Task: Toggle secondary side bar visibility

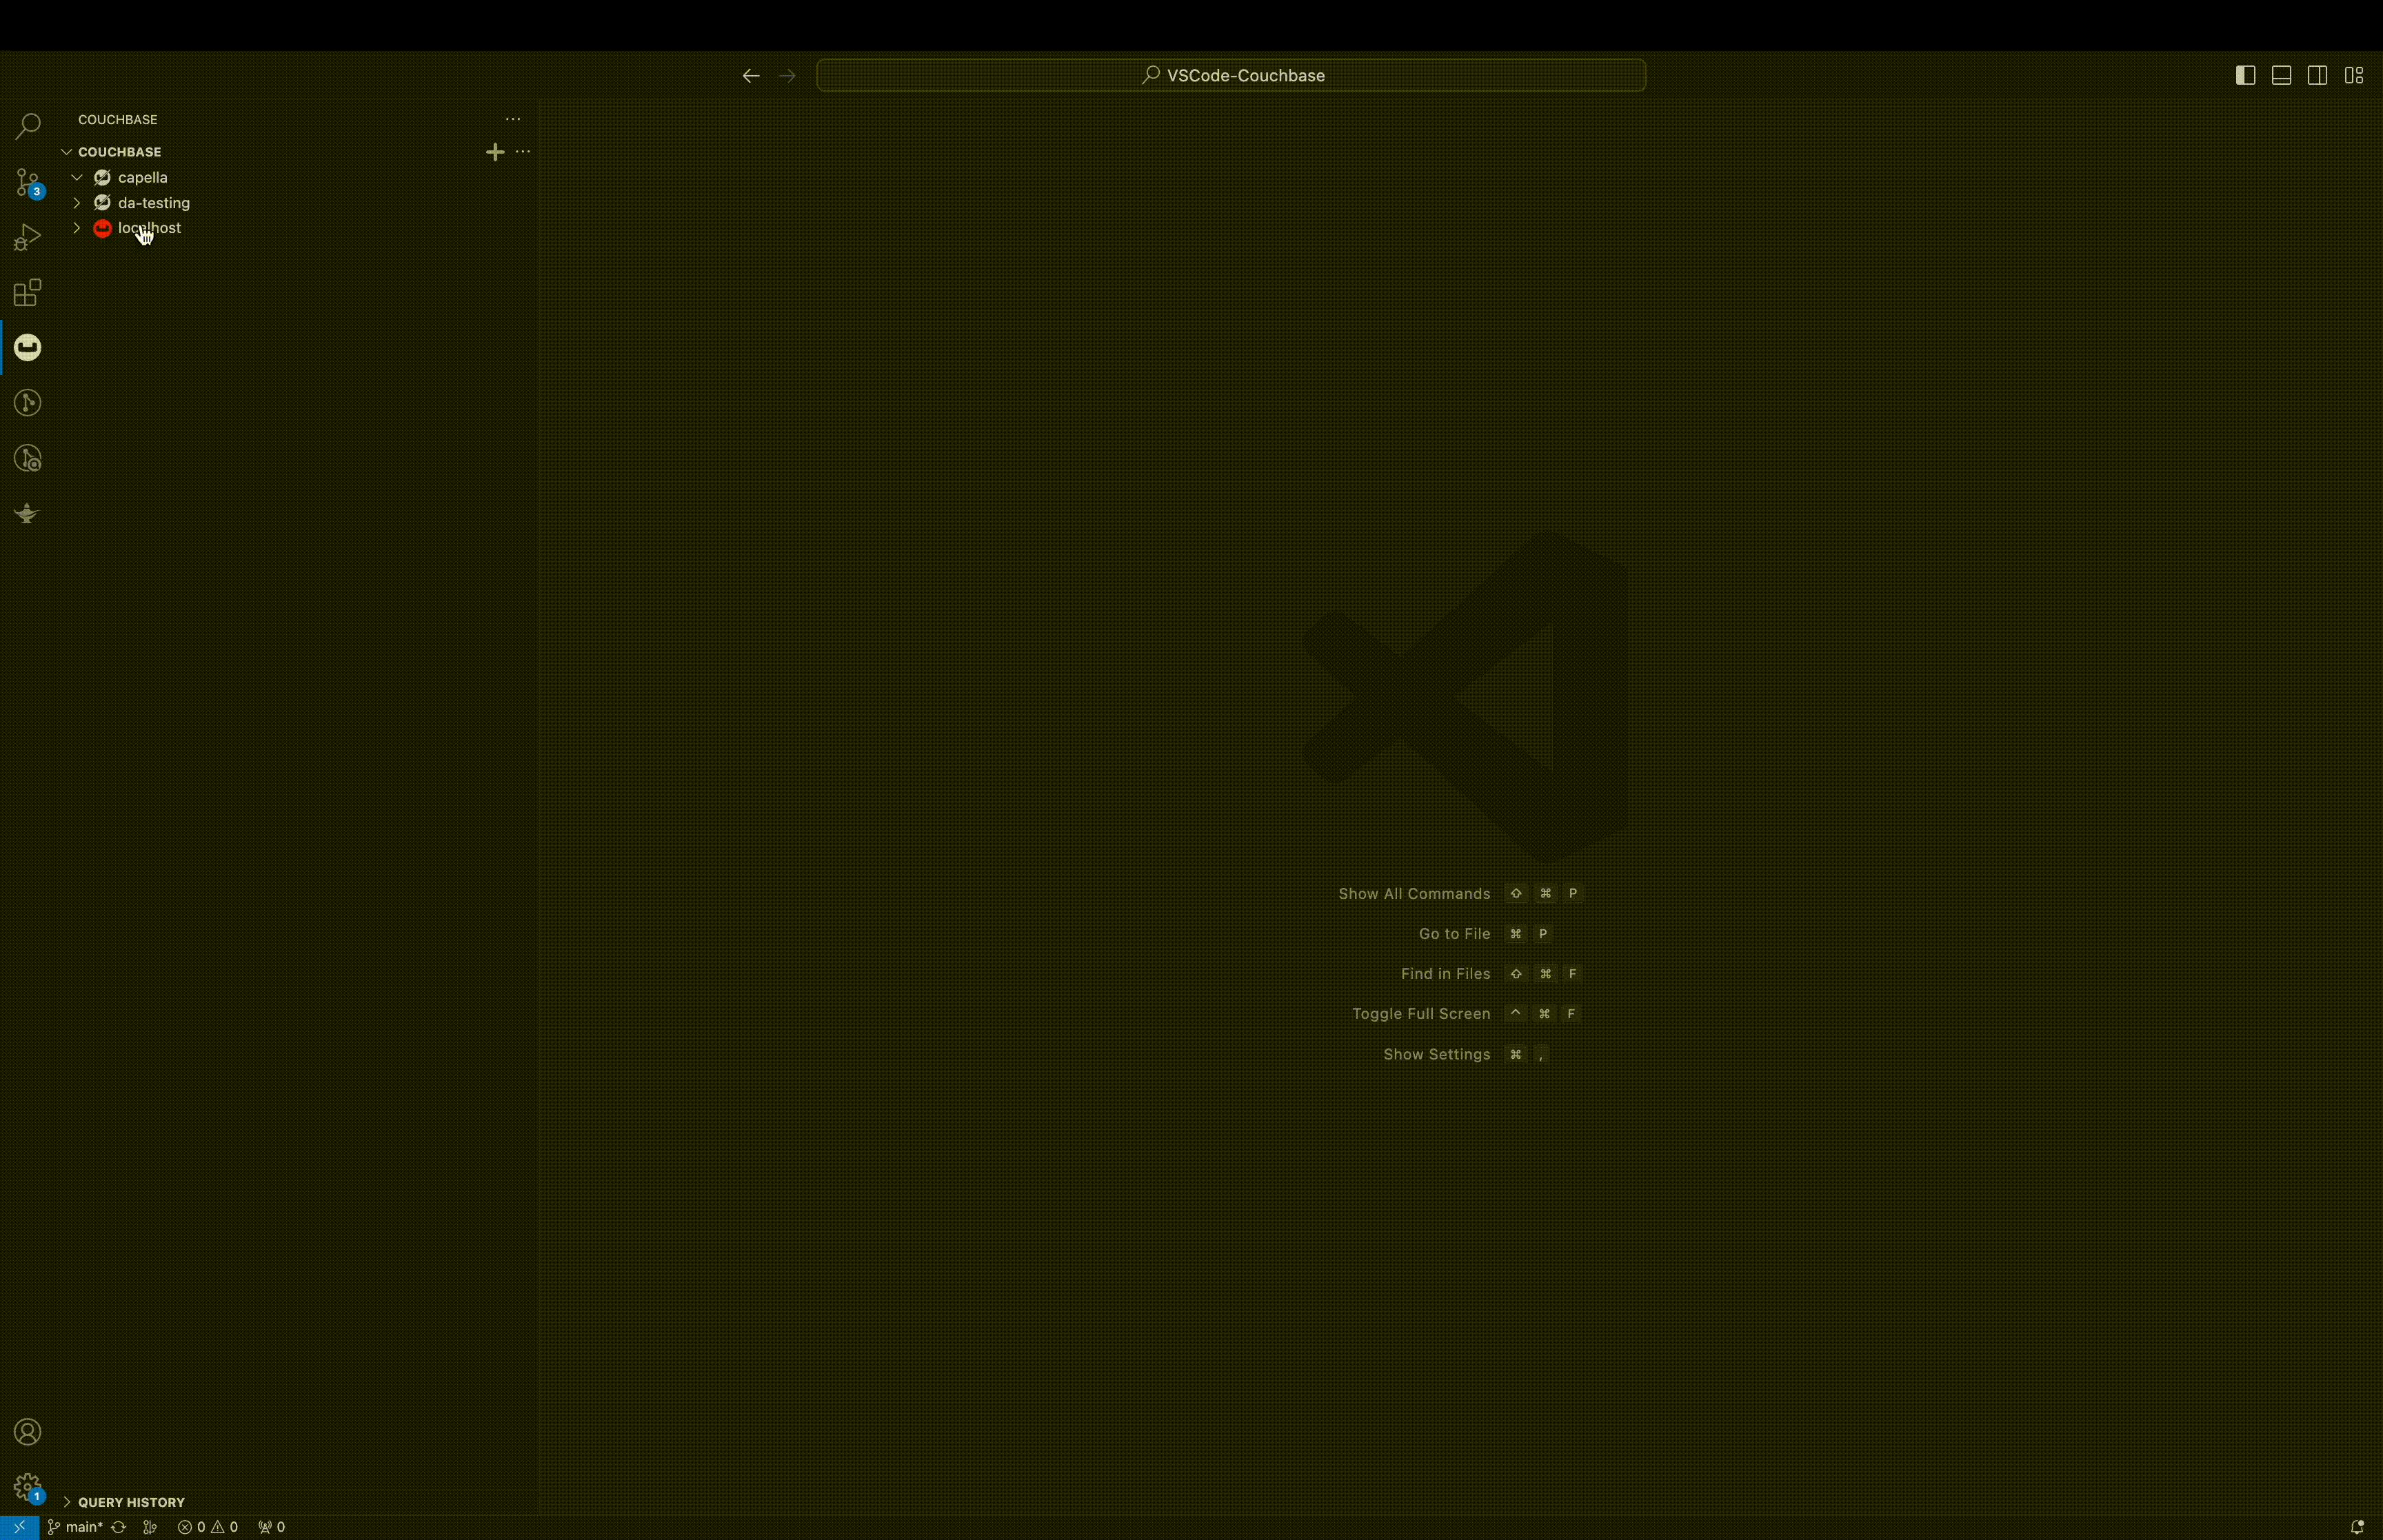Action: pyautogui.click(x=2317, y=75)
